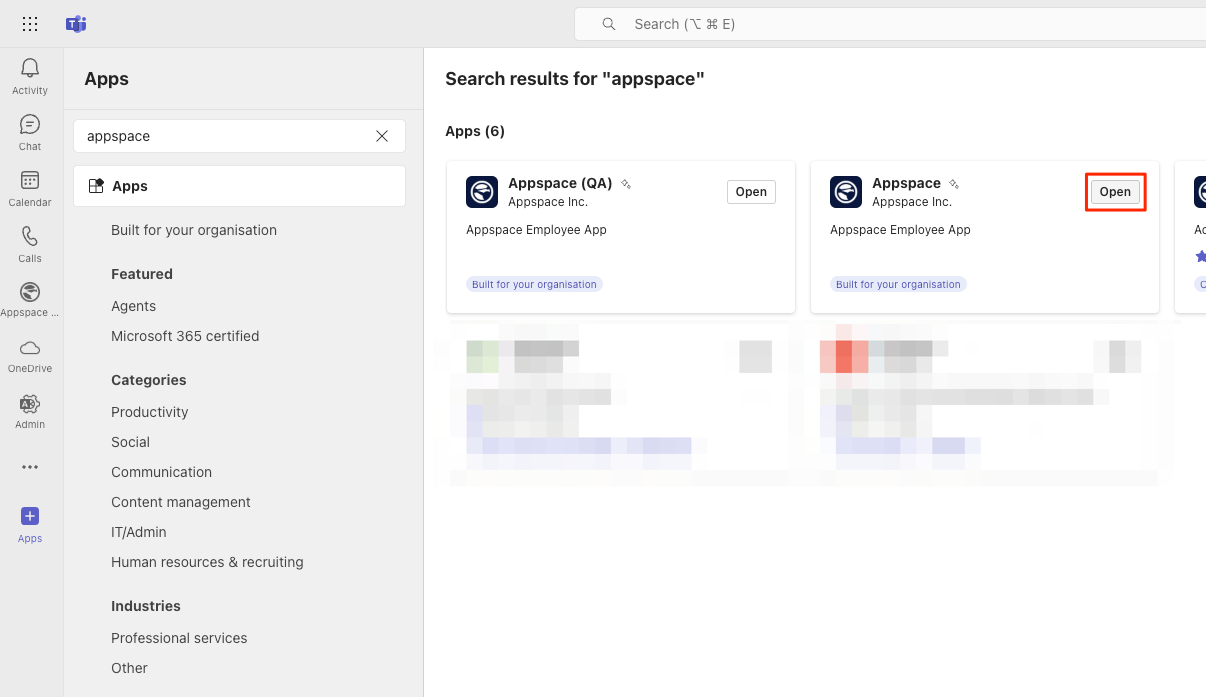Screen dimensions: 1206x697
Task: Open the Agents featured list
Action: point(134,306)
